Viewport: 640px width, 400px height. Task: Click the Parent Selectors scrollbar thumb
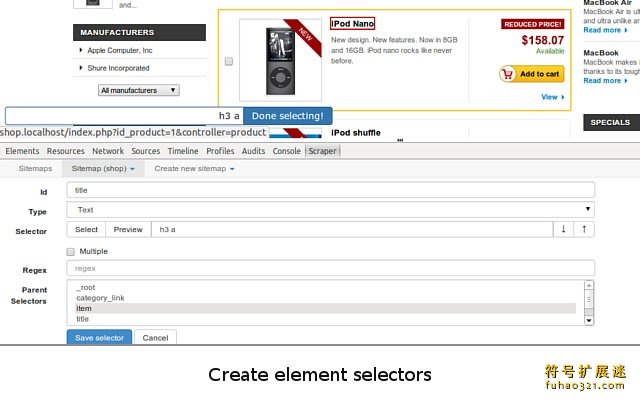tap(589, 300)
